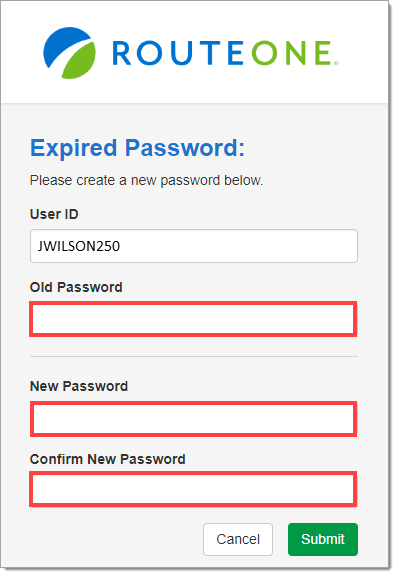This screenshot has height=575, width=396.
Task: Click the Confirm New Password label
Action: 107,459
